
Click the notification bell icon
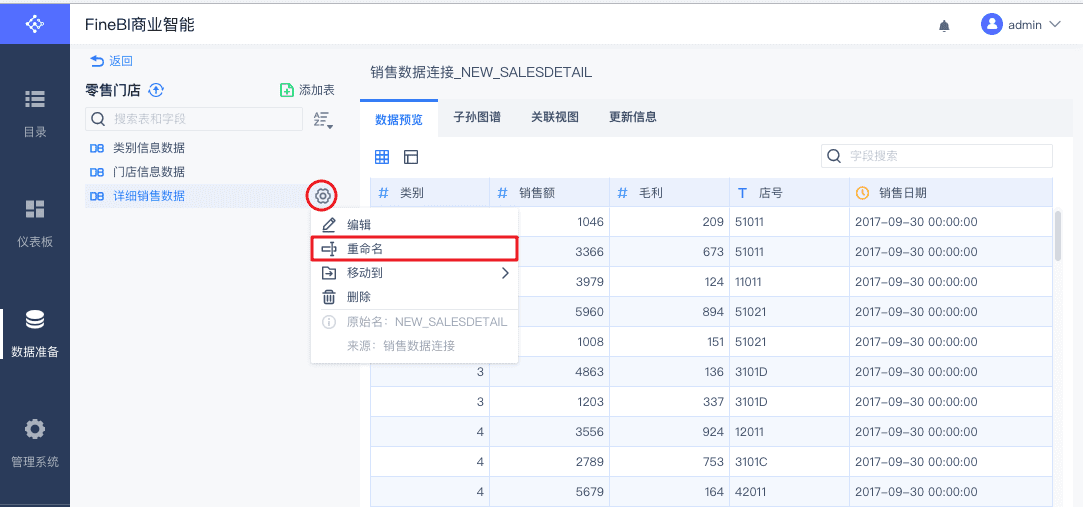tap(944, 26)
